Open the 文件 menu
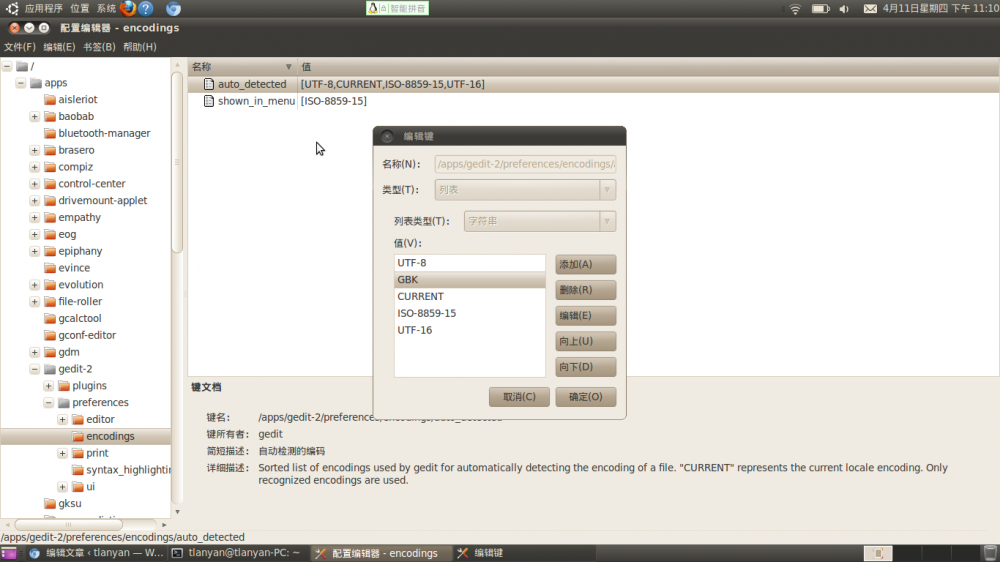This screenshot has height=562, width=1000. click(19, 47)
